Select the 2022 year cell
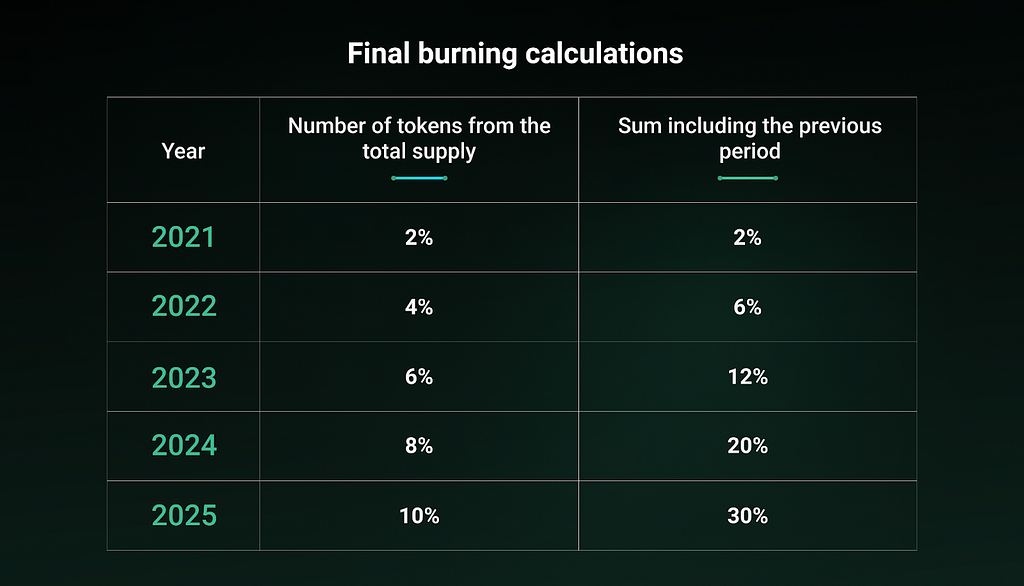Image resolution: width=1024 pixels, height=586 pixels. click(x=184, y=306)
